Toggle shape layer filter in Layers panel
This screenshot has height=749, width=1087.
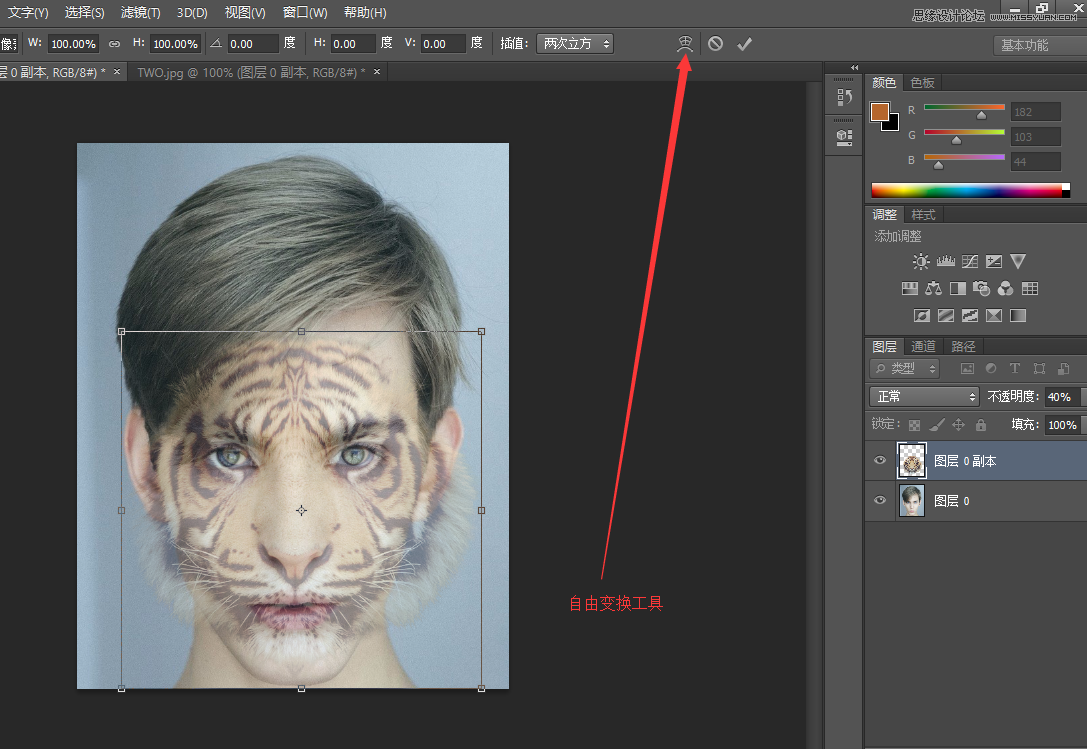pyautogui.click(x=1039, y=368)
